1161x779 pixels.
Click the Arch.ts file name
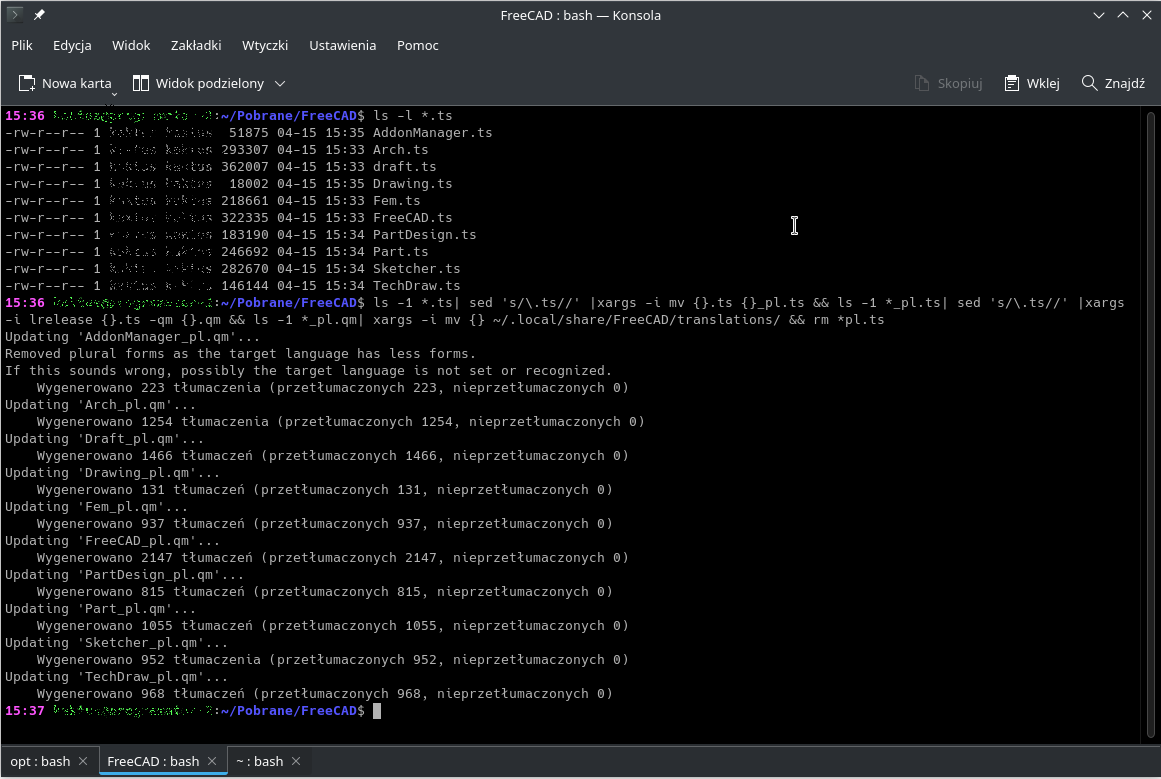click(401, 150)
